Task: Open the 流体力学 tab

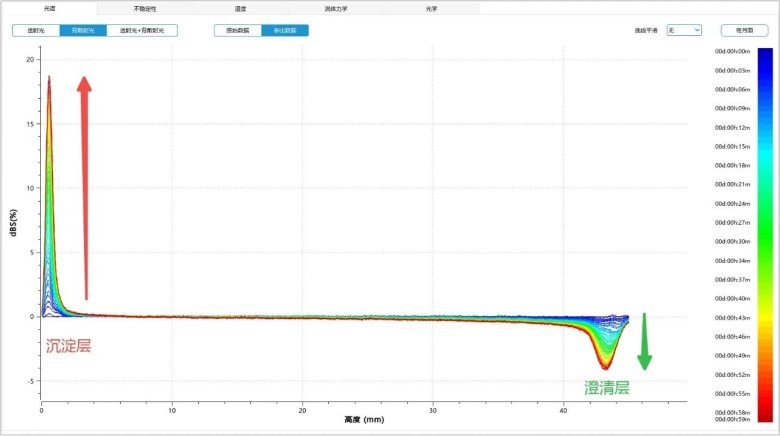Action: 335,7
